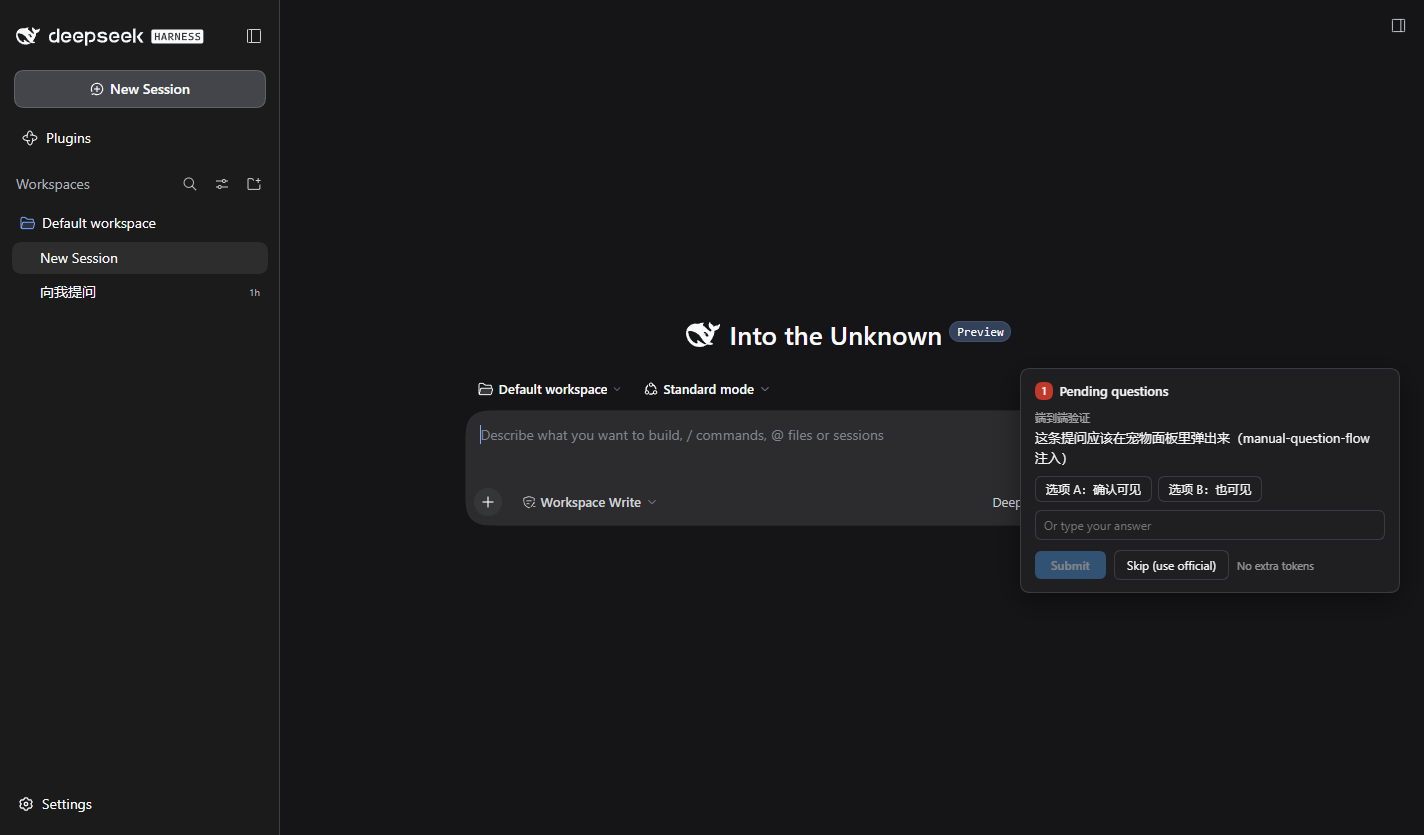Click the whale icon beside Into the Unknown
The width and height of the screenshot is (1424, 835).
(703, 335)
